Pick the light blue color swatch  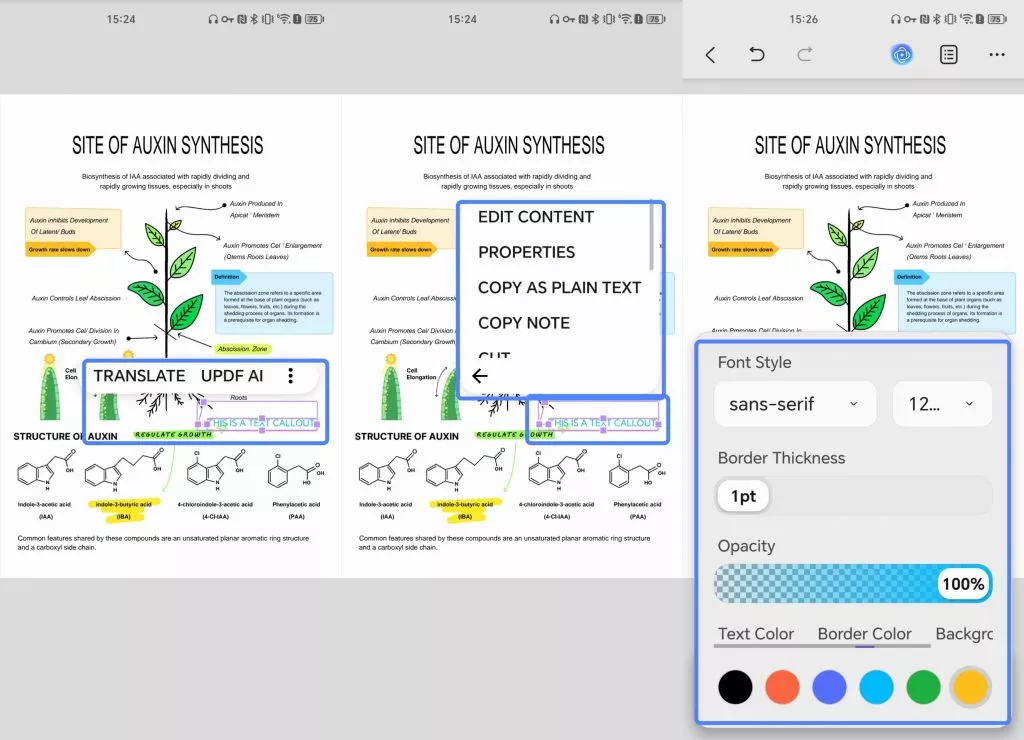pyautogui.click(x=876, y=687)
